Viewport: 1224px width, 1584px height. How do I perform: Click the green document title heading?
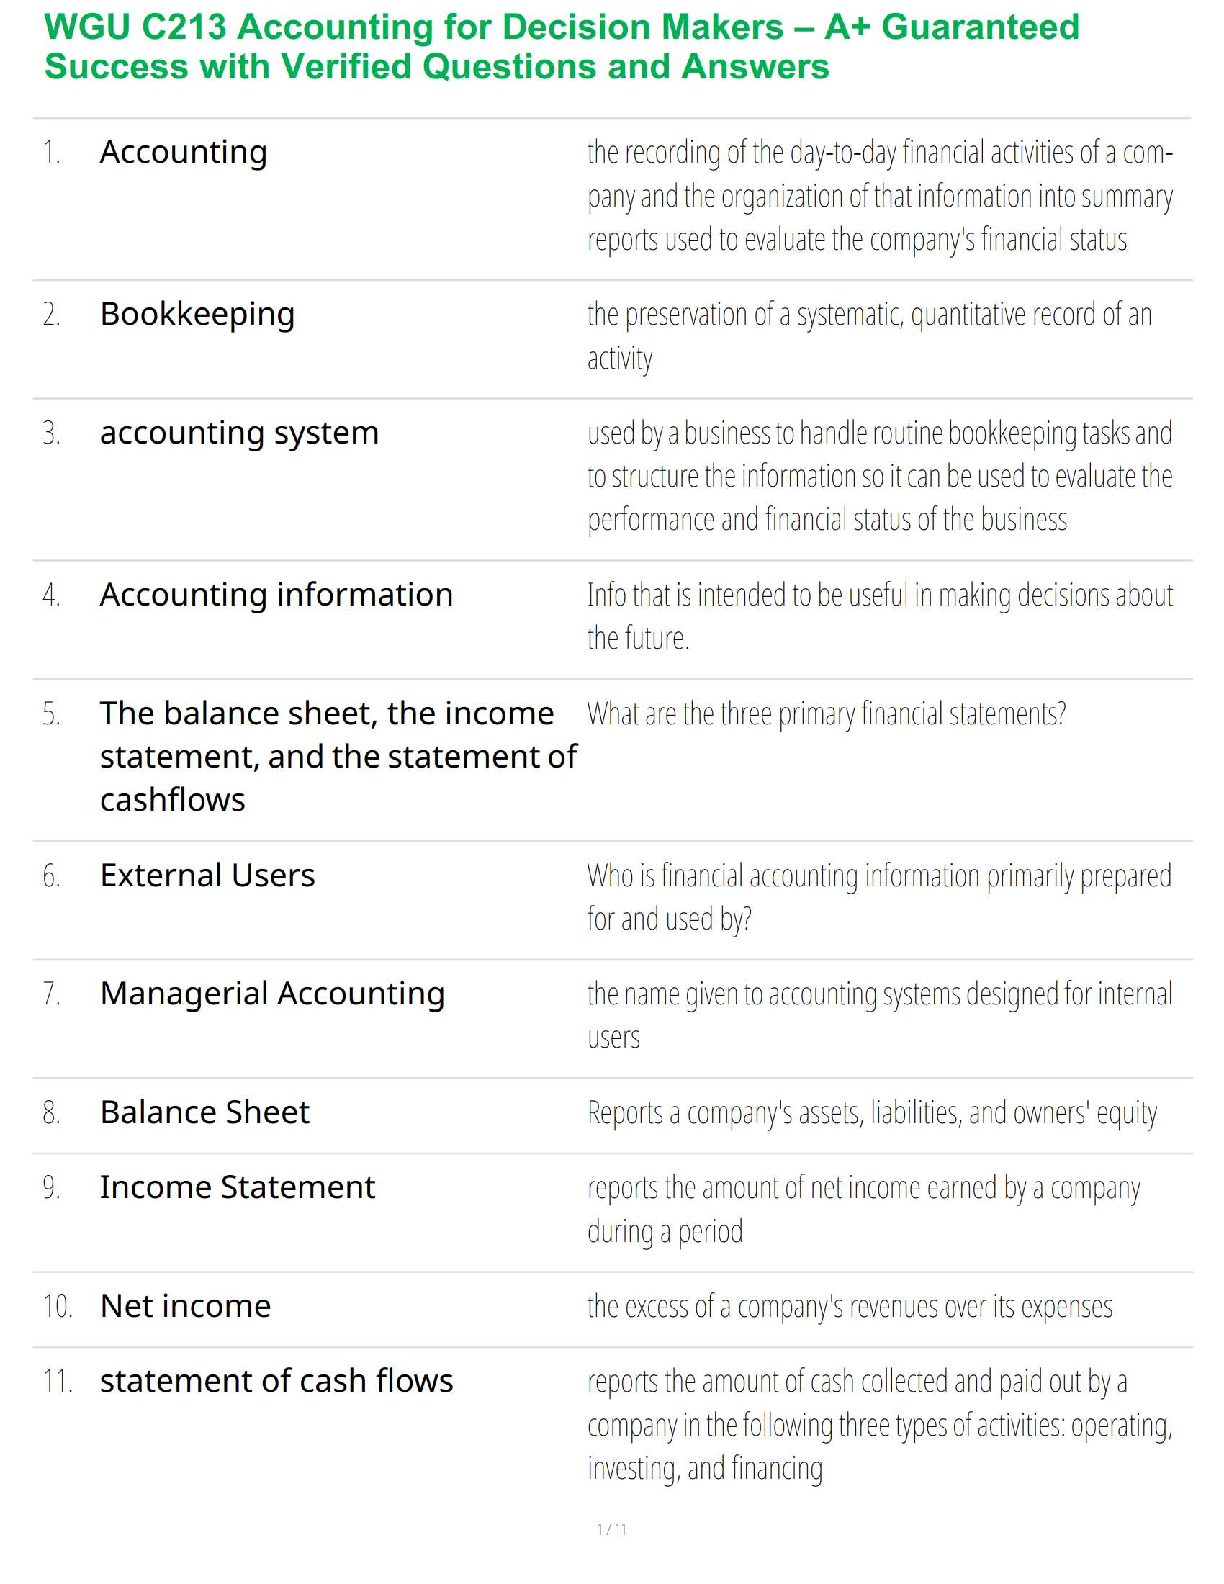coord(561,47)
